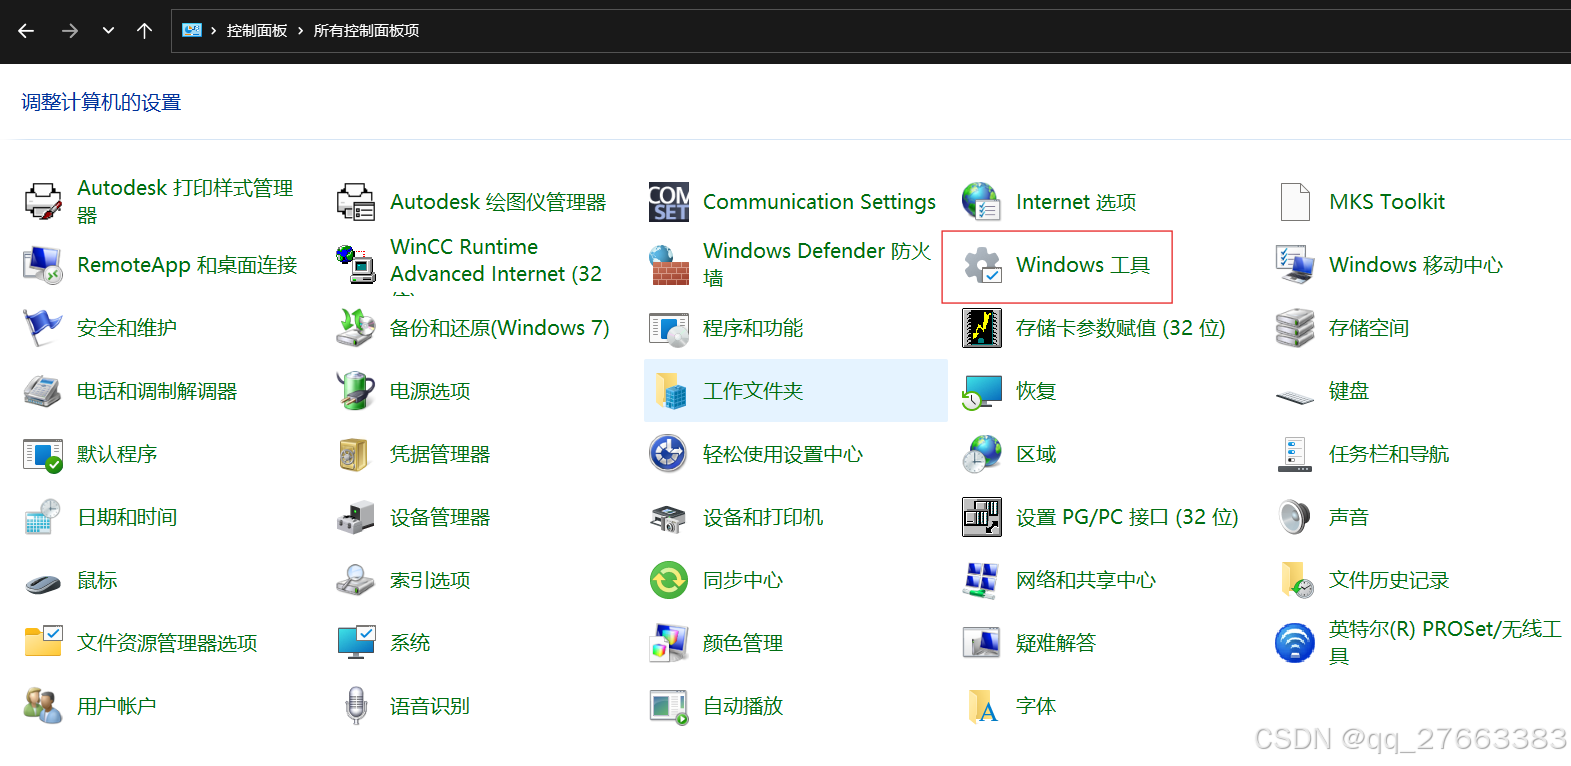
Task: Open recent locations dropdown chevron
Action: 108,31
